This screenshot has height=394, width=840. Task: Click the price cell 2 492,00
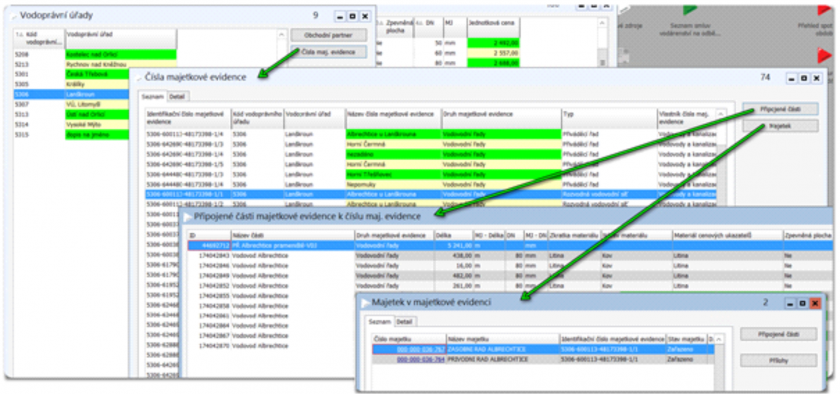(493, 43)
